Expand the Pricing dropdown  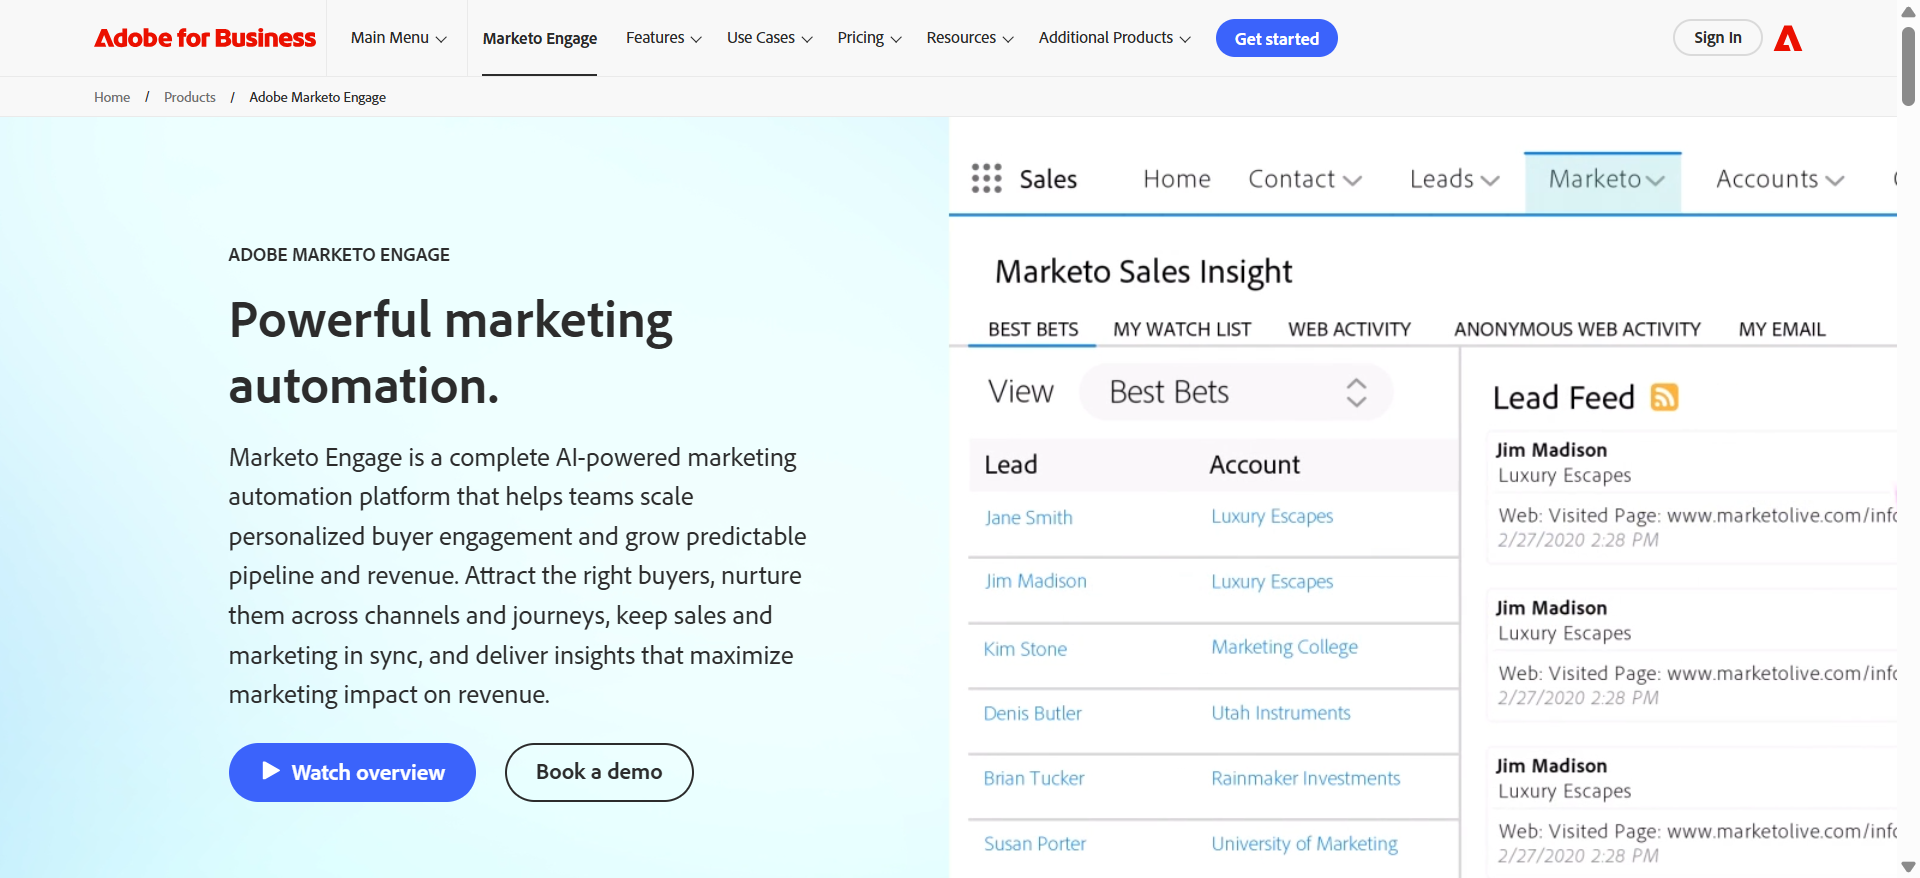tap(869, 38)
